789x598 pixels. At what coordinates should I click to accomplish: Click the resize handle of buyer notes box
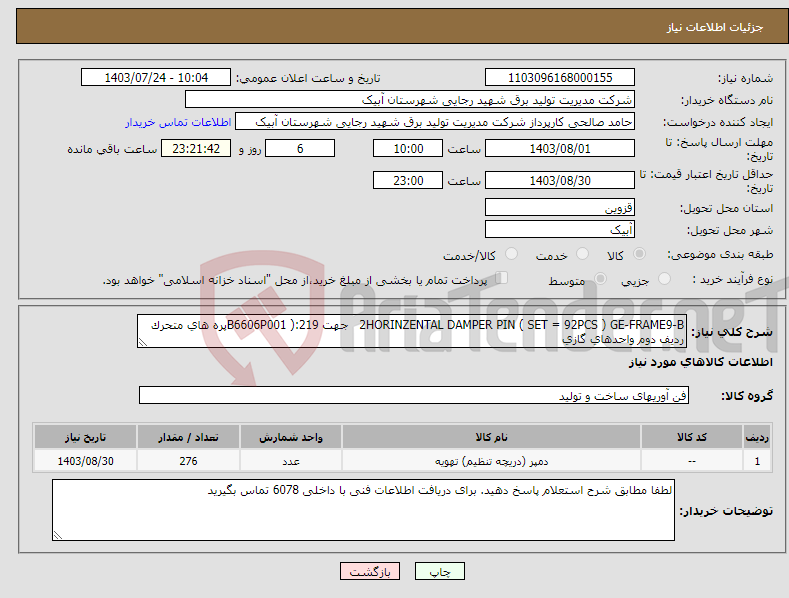58,535
